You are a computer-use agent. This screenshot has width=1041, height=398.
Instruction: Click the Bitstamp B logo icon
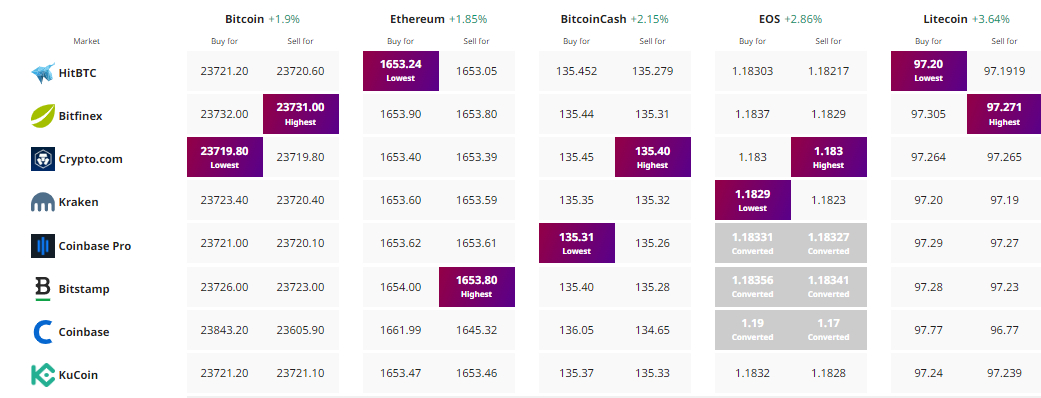(42, 289)
